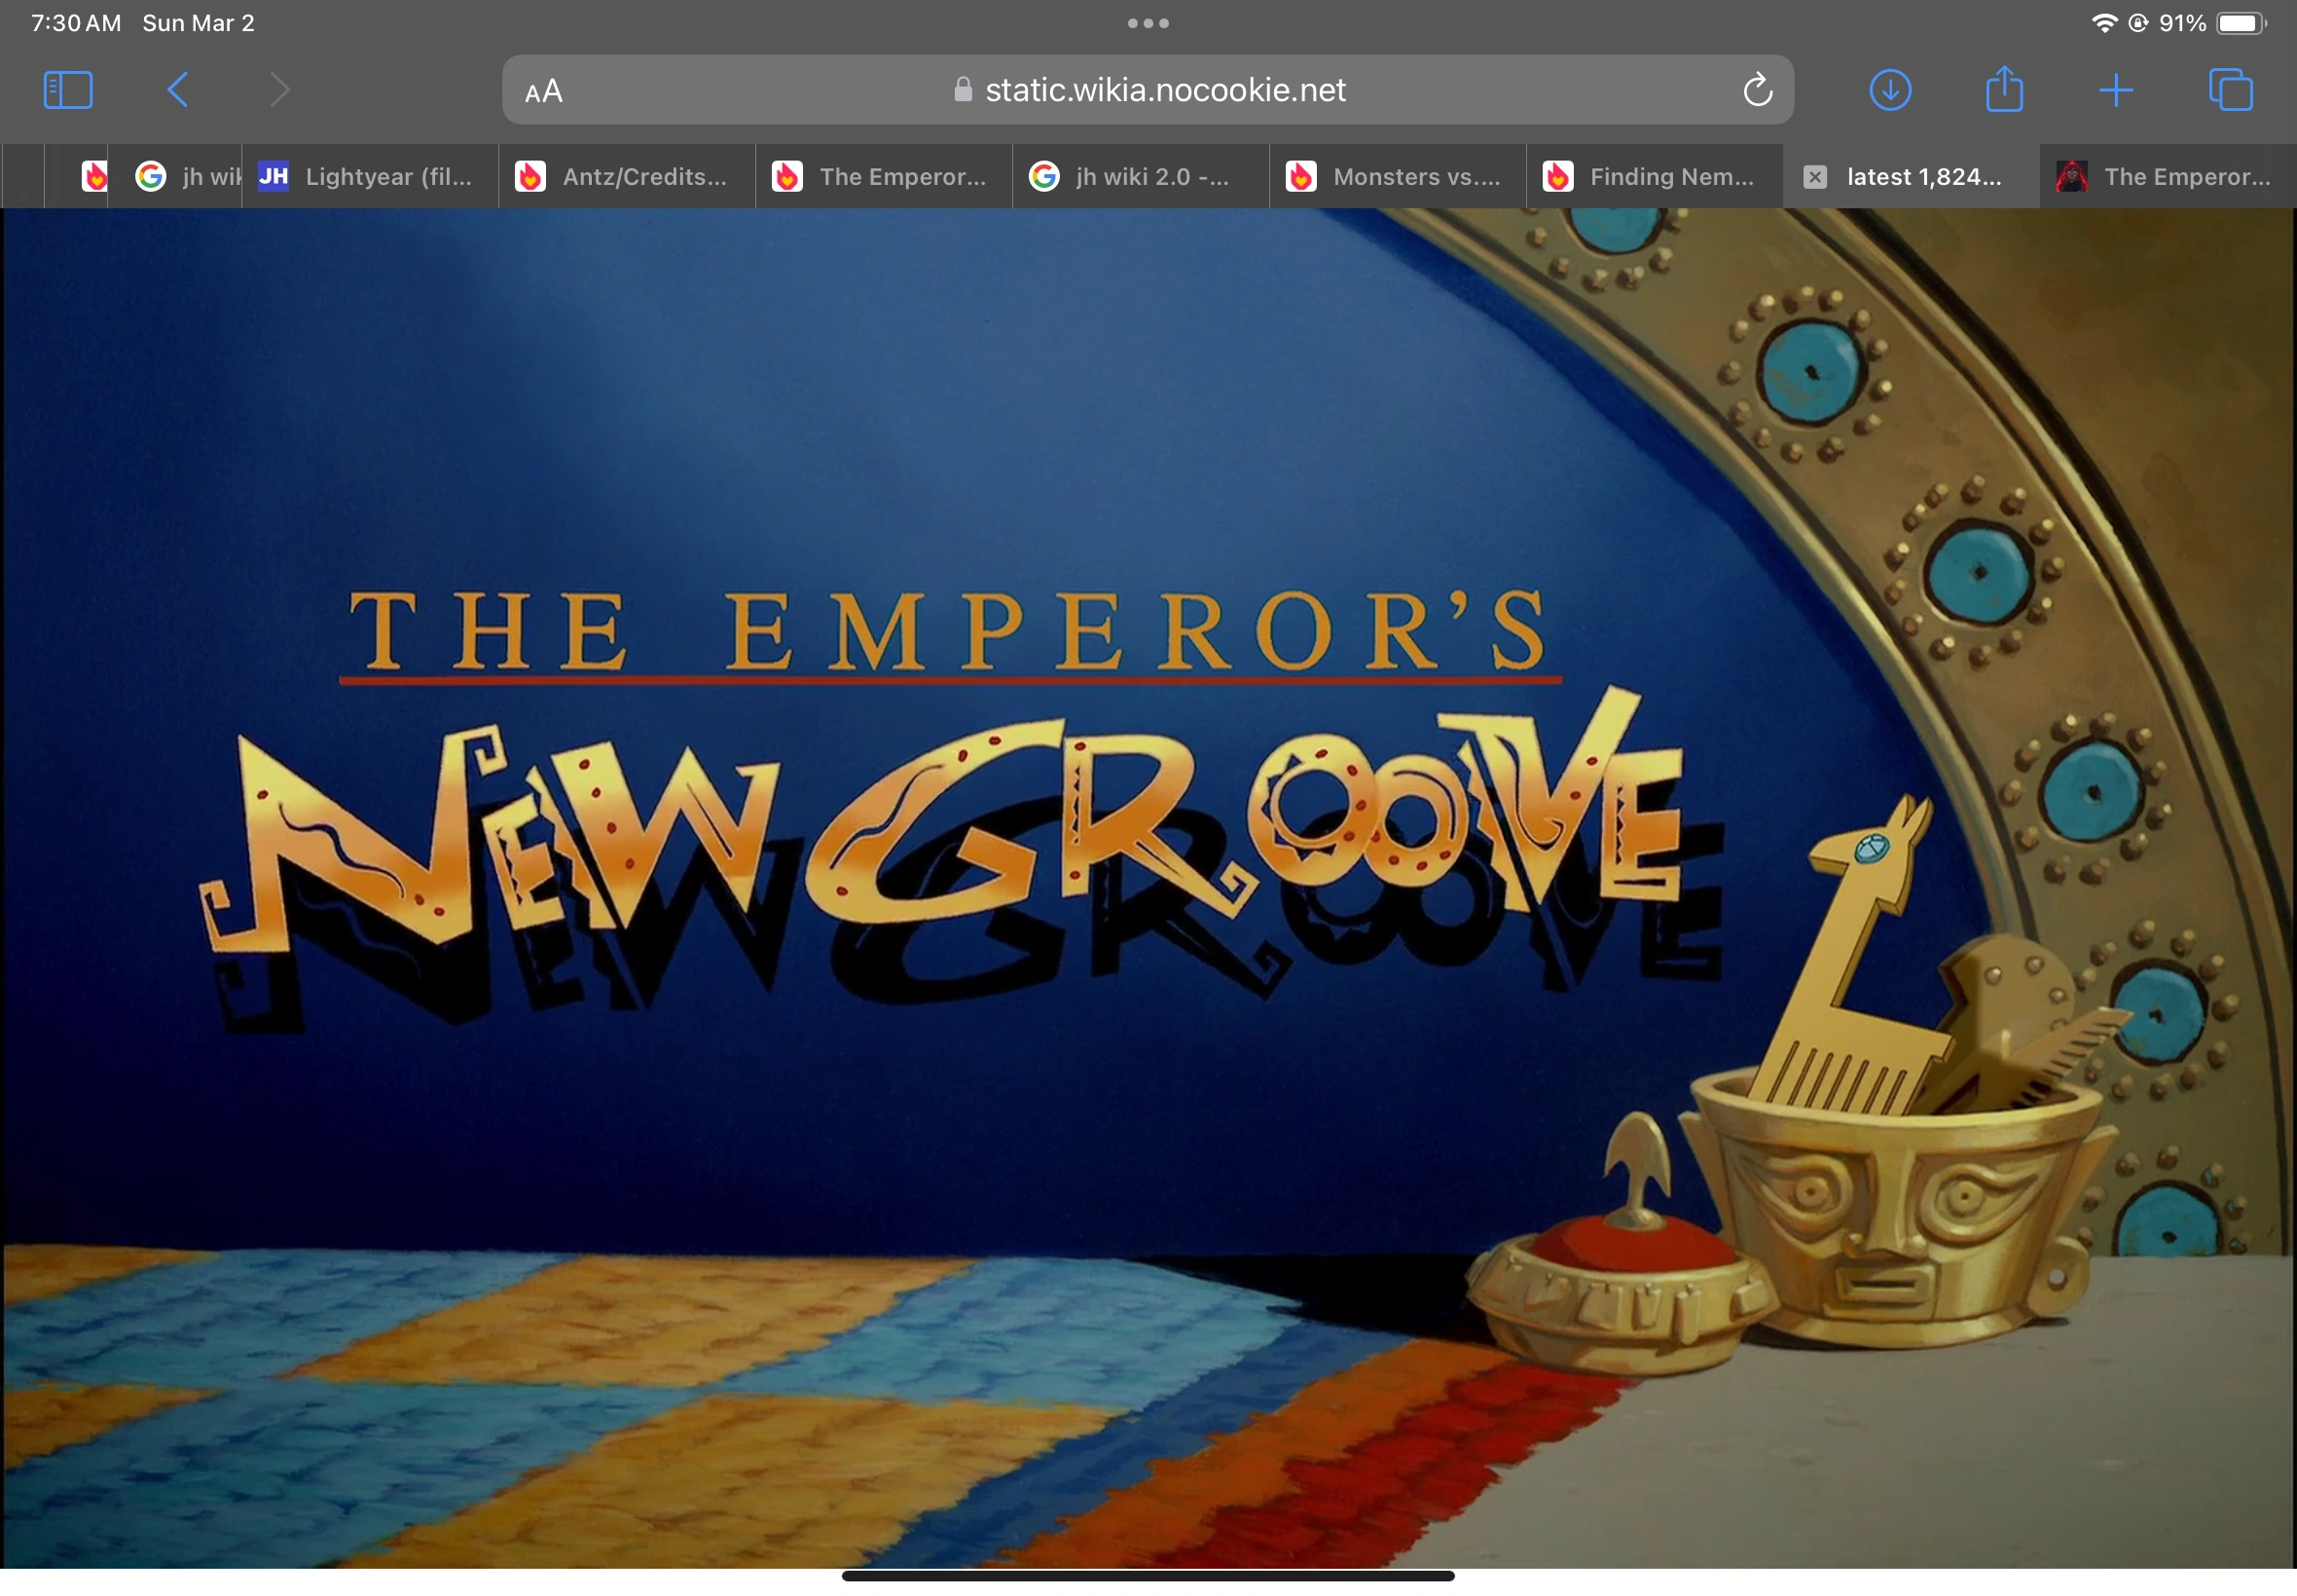Close the 'latest 1,824' tab
Viewport: 2297px width, 1596px height.
pyautogui.click(x=1814, y=177)
